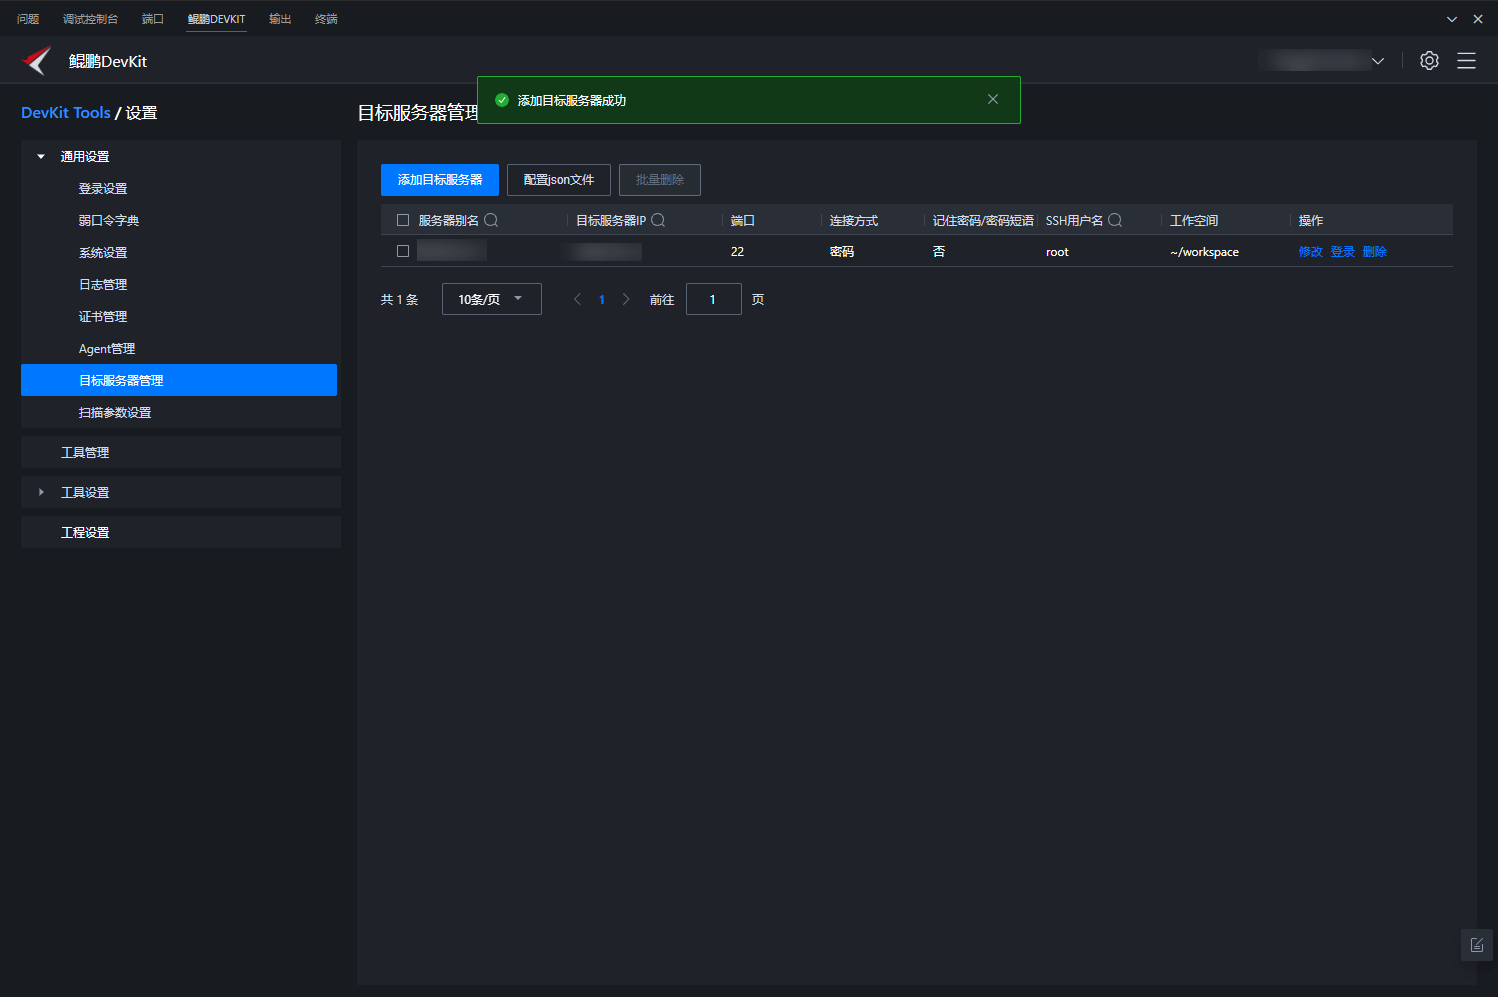Switch to the 输出 tab
The width and height of the screenshot is (1498, 997).
280,19
